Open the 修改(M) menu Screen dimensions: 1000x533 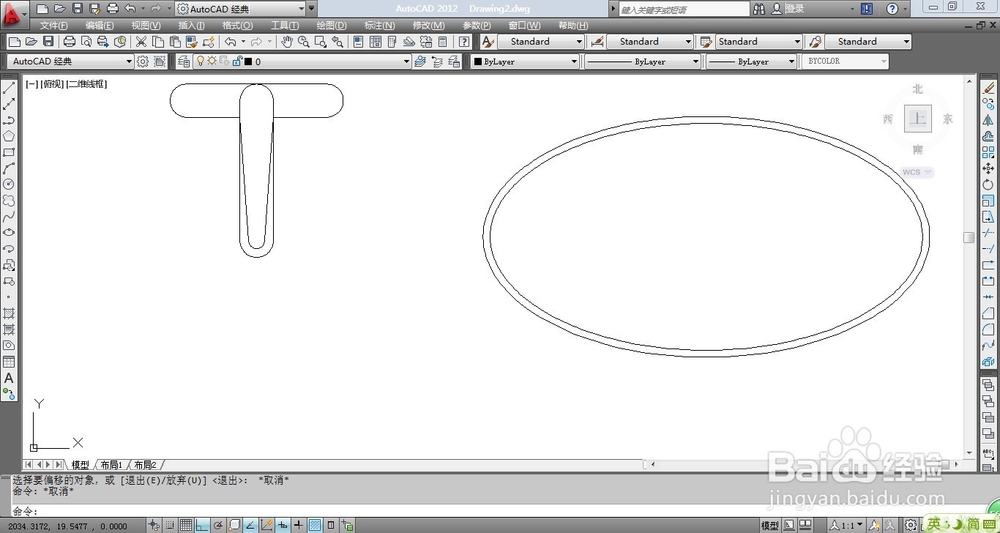429,26
